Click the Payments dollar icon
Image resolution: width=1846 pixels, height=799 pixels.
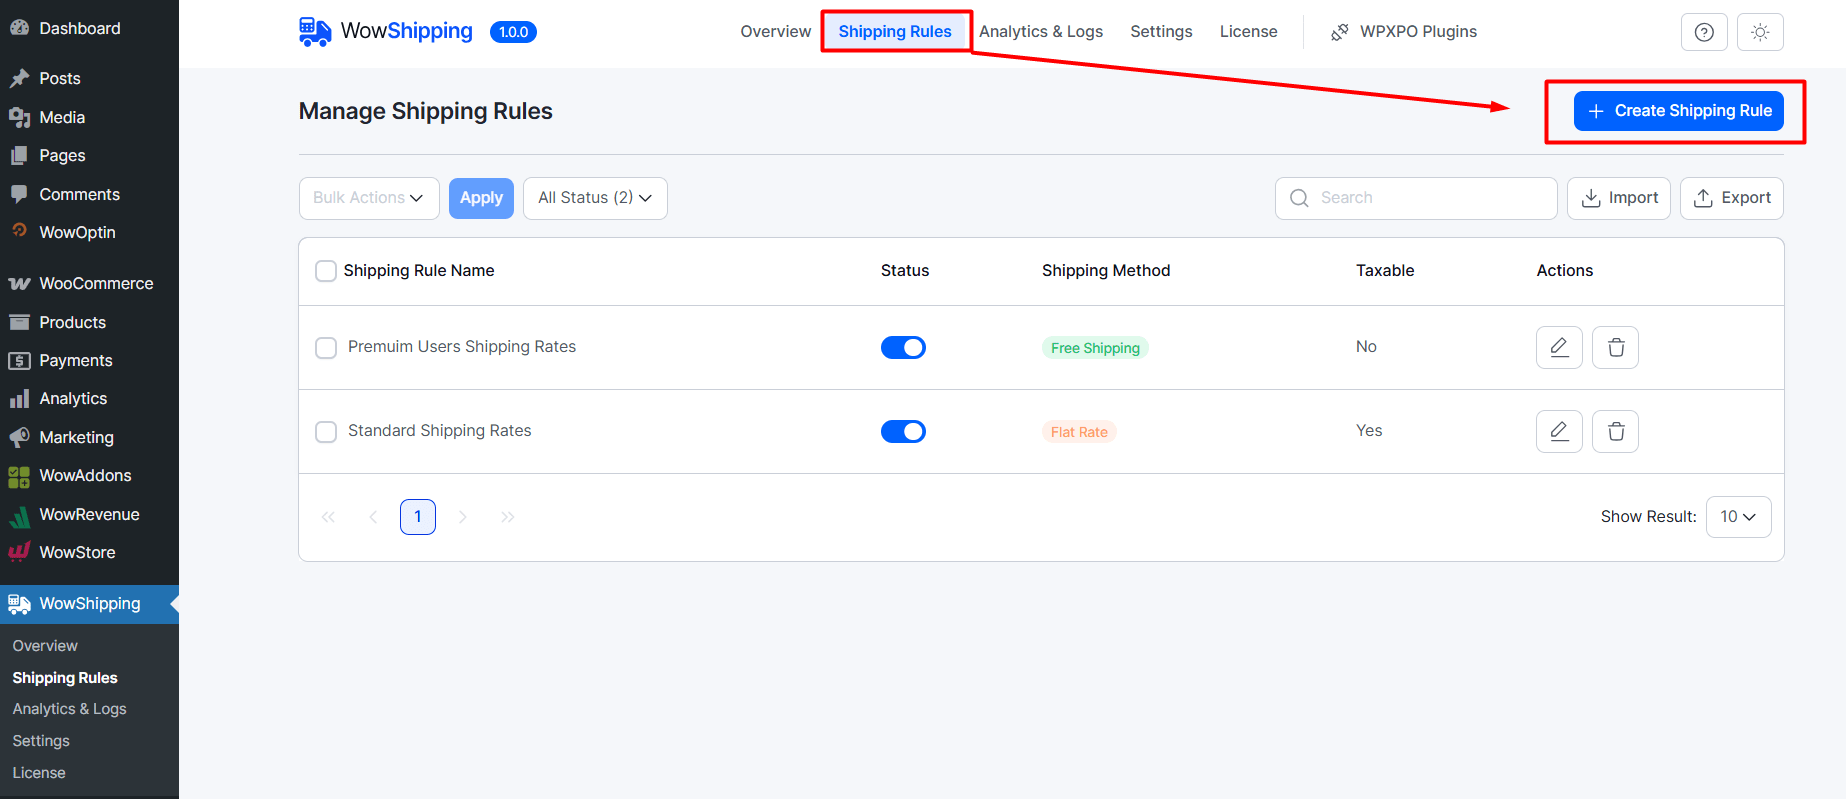click(19, 360)
